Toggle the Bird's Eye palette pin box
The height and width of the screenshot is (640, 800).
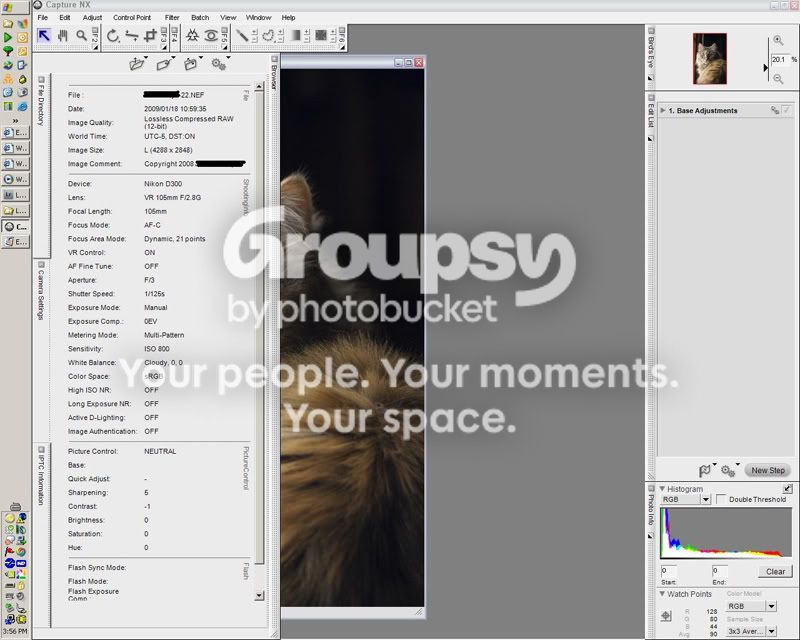point(651,31)
